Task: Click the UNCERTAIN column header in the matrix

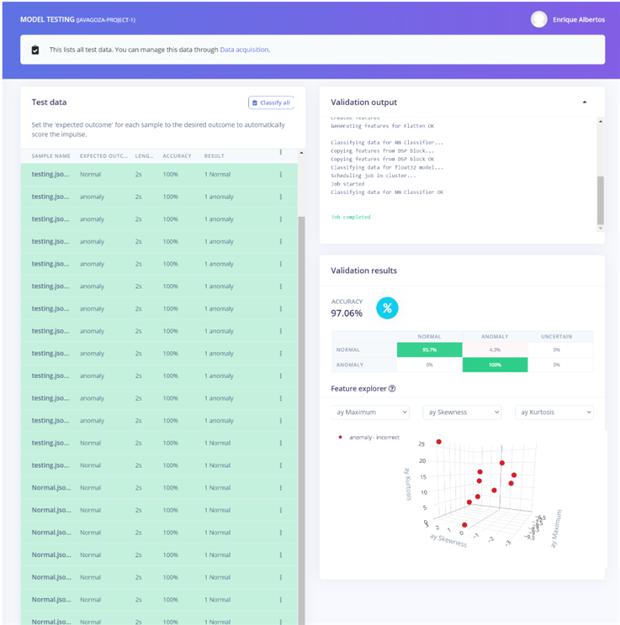Action: [x=556, y=337]
